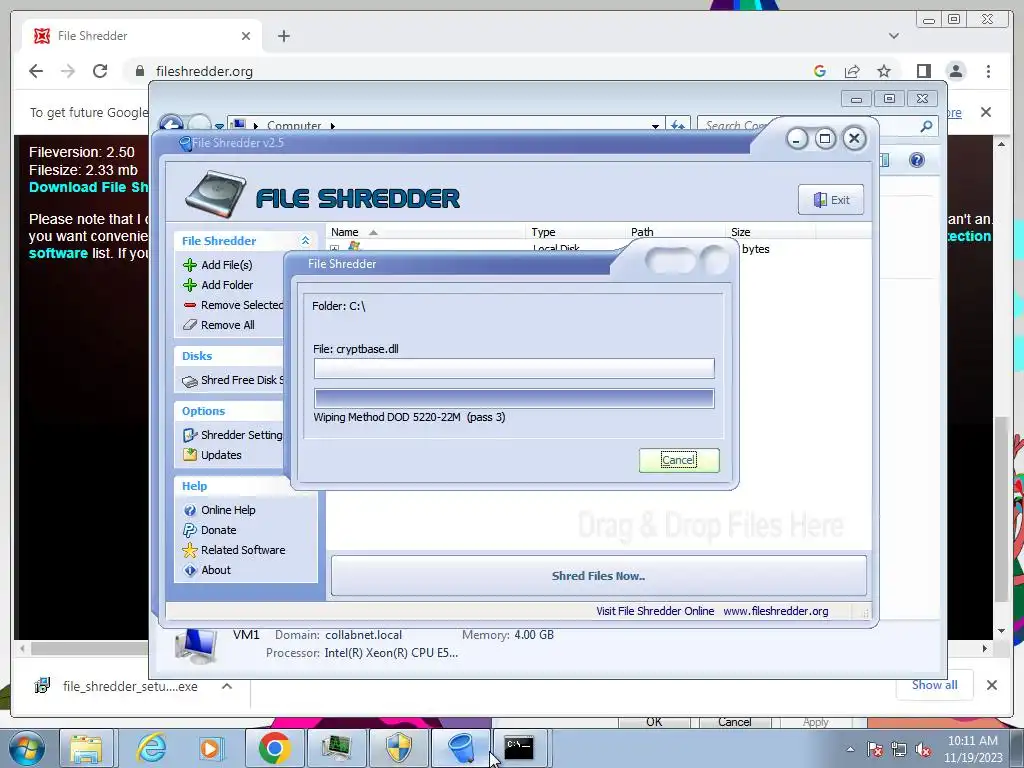Screen dimensions: 1024x768
Task: Reload the fileshredder.org page in Chrome
Action: tap(100, 71)
